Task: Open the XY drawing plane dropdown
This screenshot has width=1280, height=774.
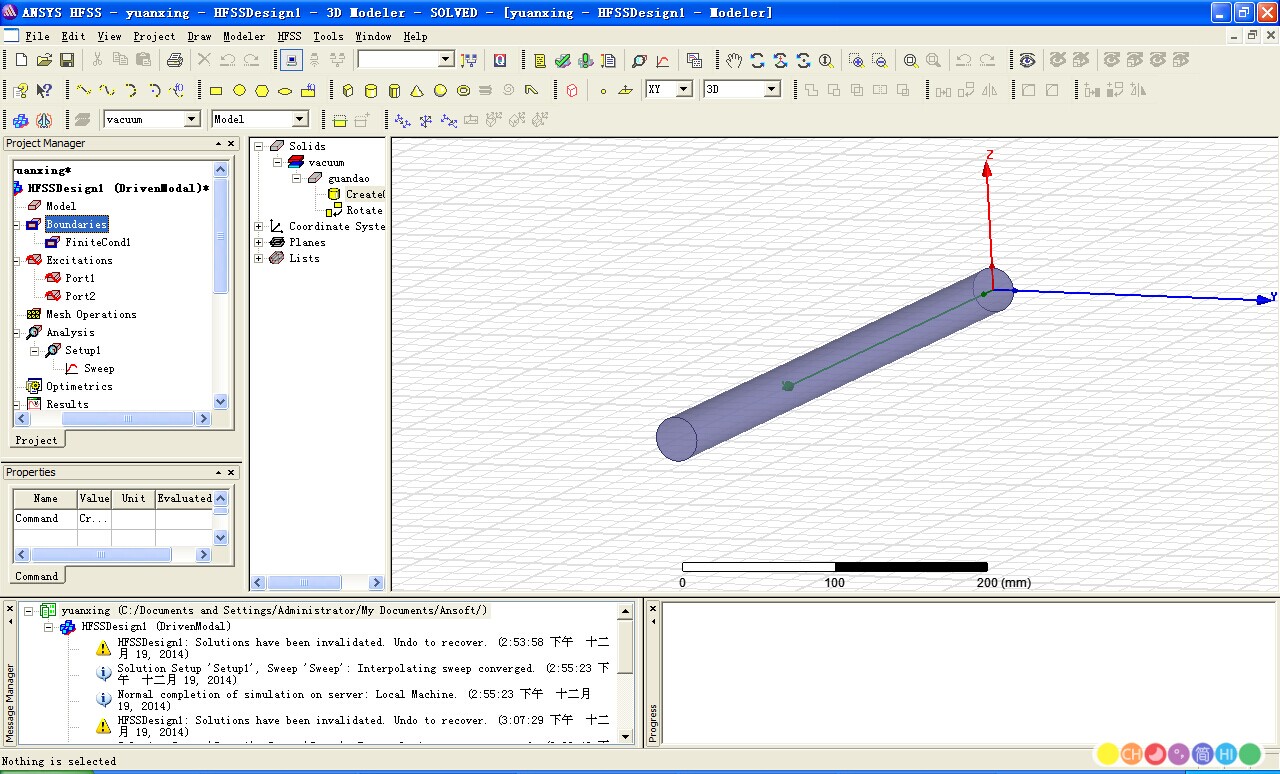Action: click(x=684, y=89)
